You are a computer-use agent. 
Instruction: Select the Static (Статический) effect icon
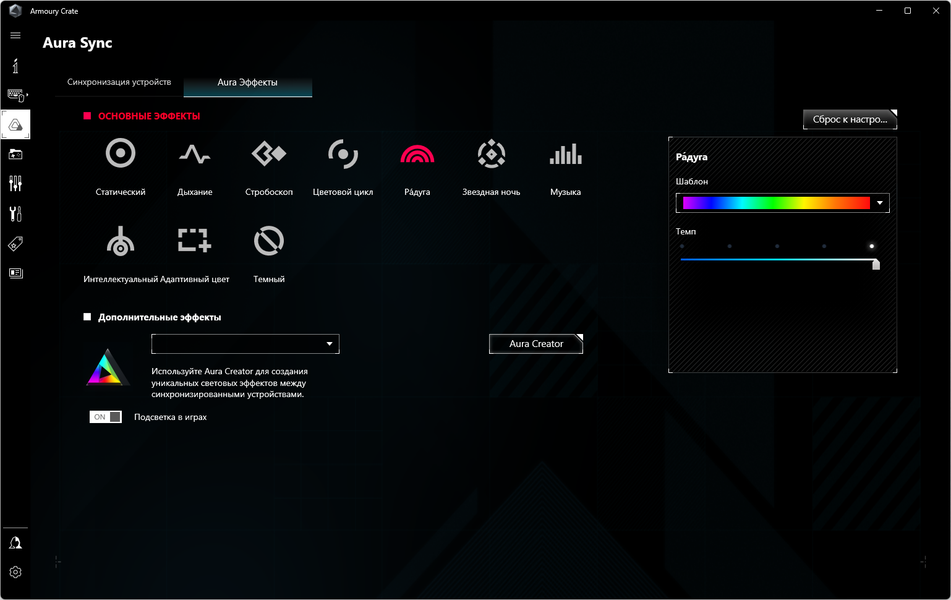[120, 153]
